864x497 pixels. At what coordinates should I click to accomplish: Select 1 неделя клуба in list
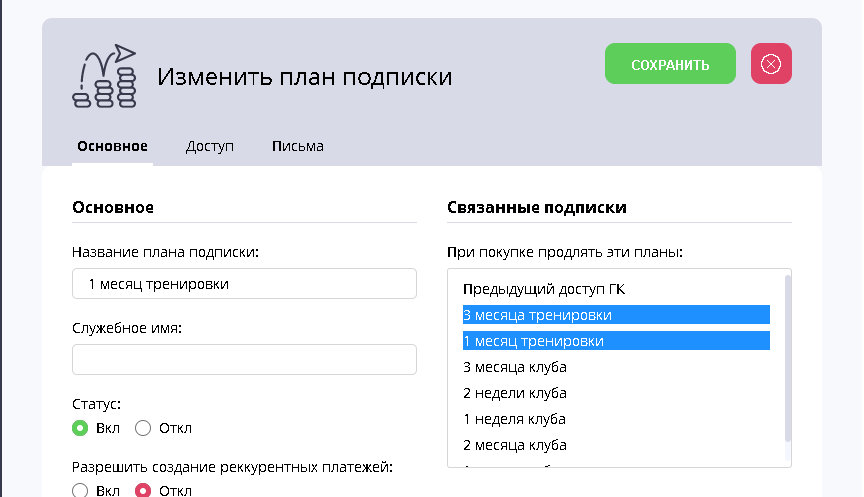pyautogui.click(x=616, y=419)
